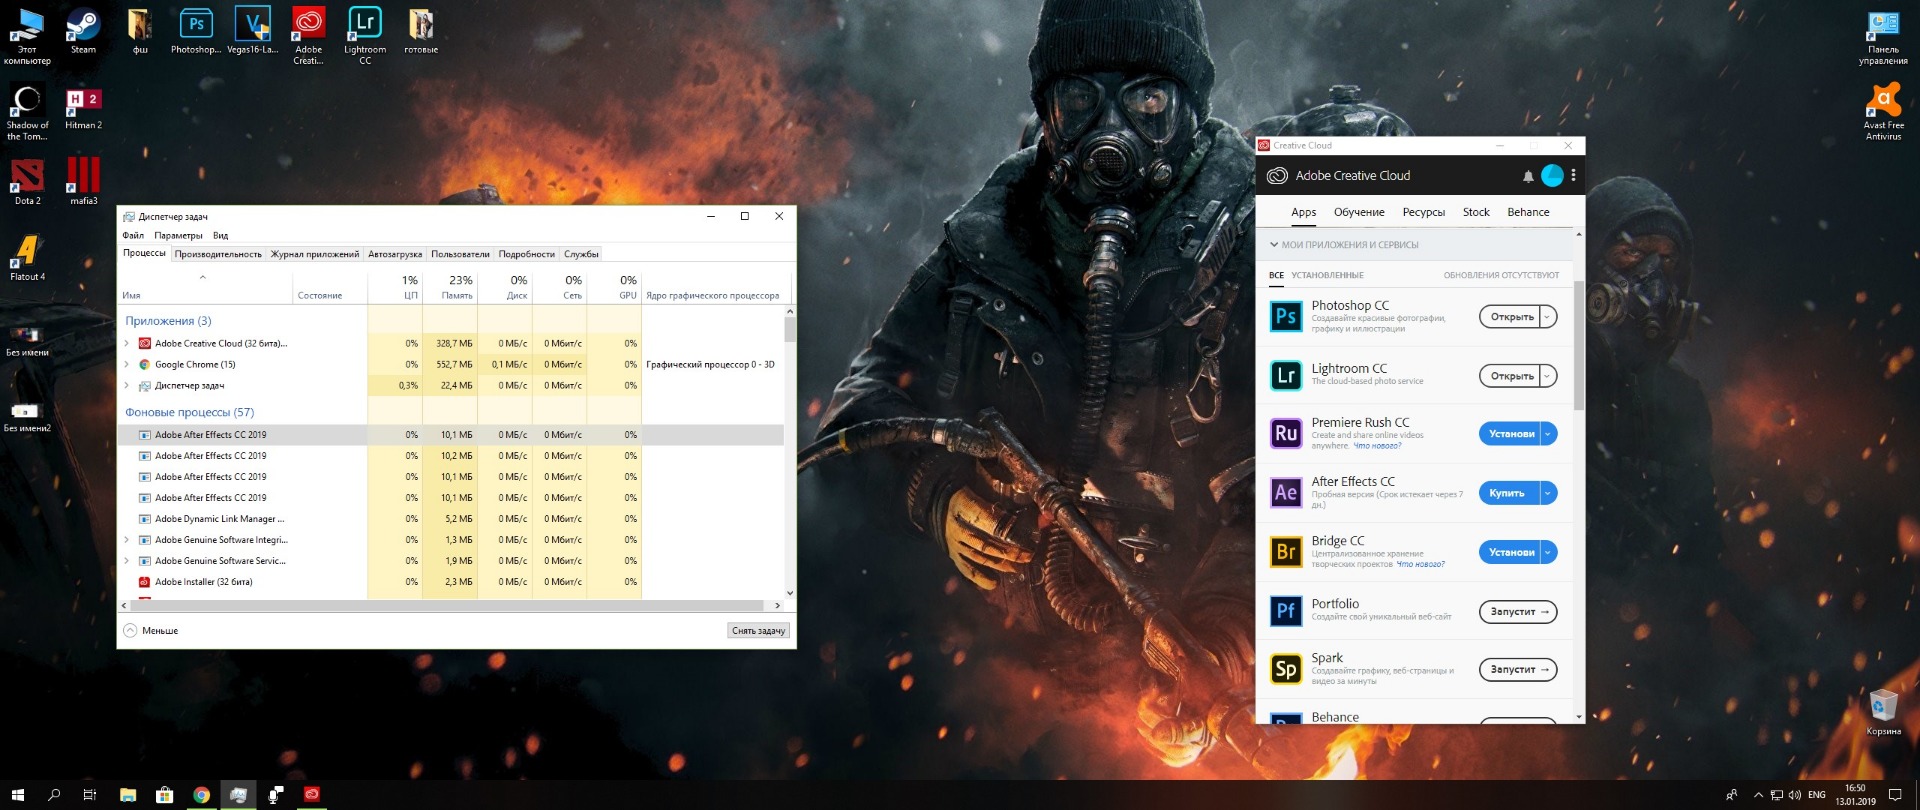Click 'Установи' button for Premiere Rush CC

[x=1510, y=434]
